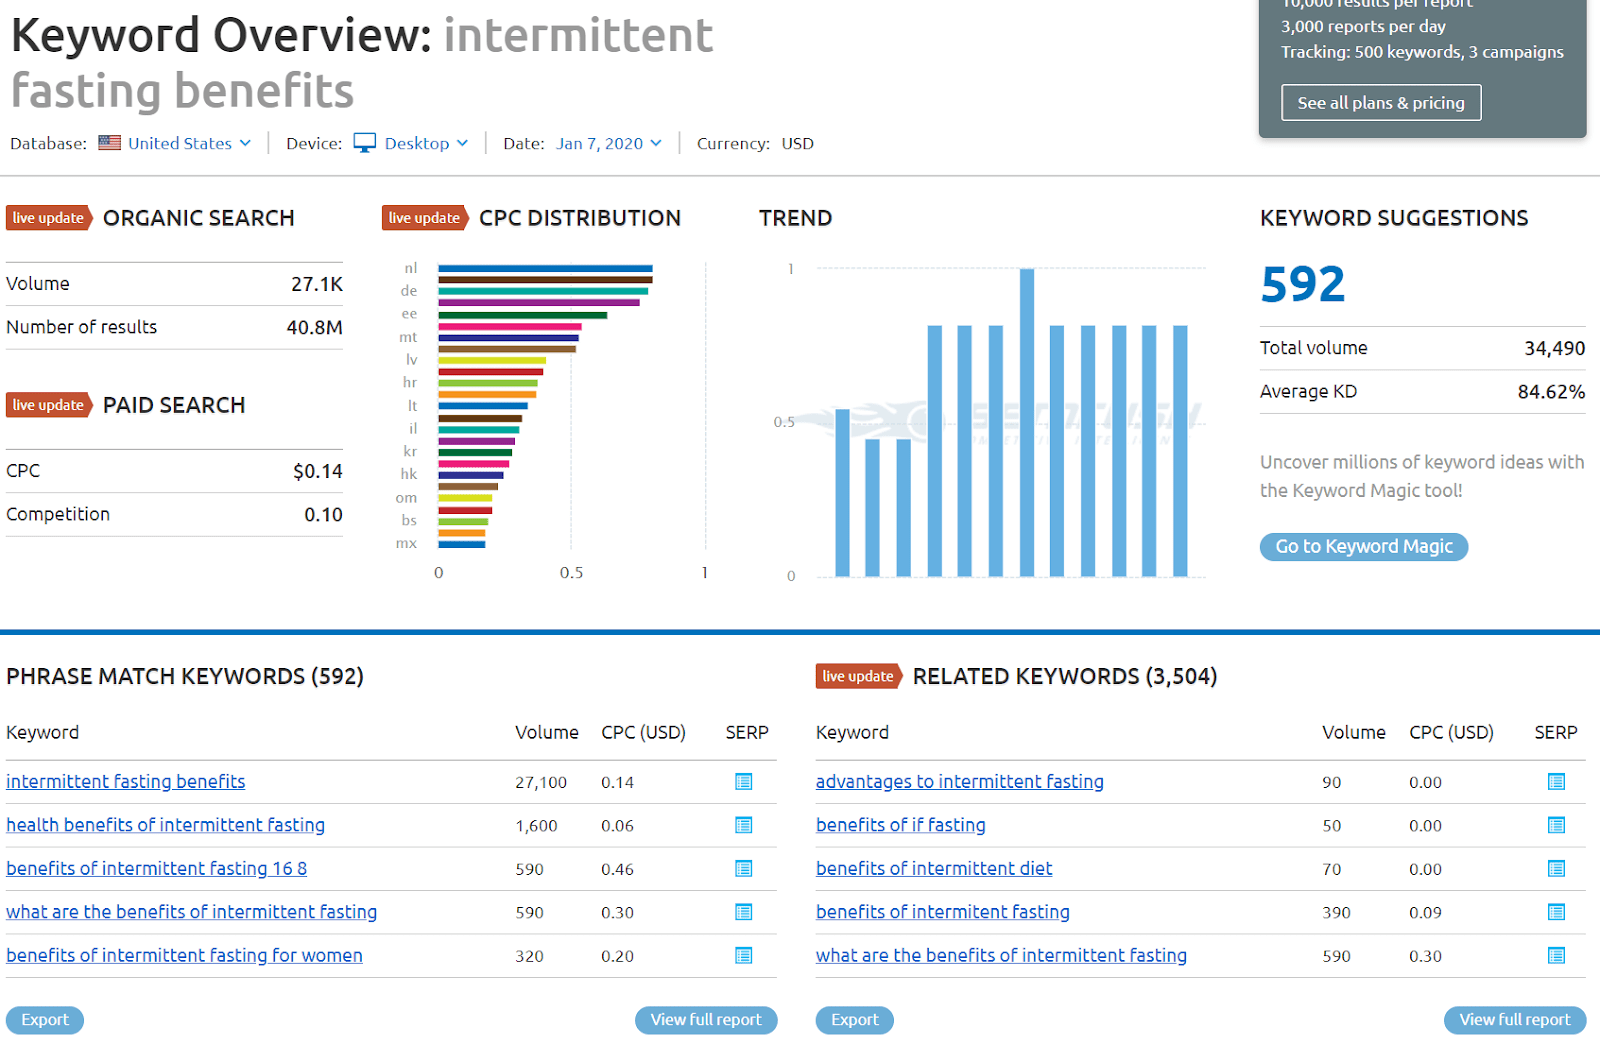Open health benefits of intermittent fasting link
This screenshot has width=1600, height=1045.
coord(165,825)
